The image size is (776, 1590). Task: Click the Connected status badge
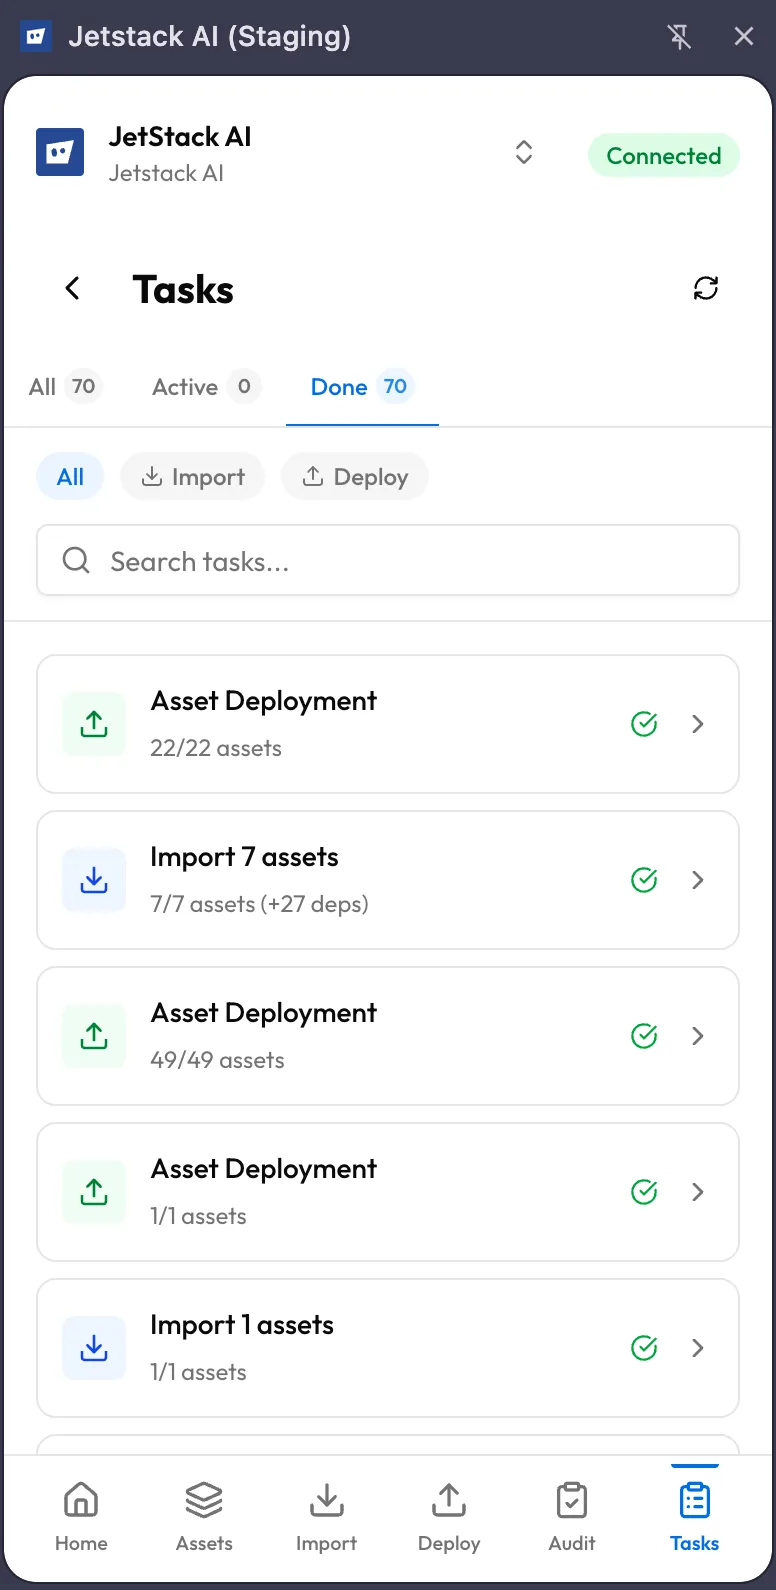pos(664,156)
